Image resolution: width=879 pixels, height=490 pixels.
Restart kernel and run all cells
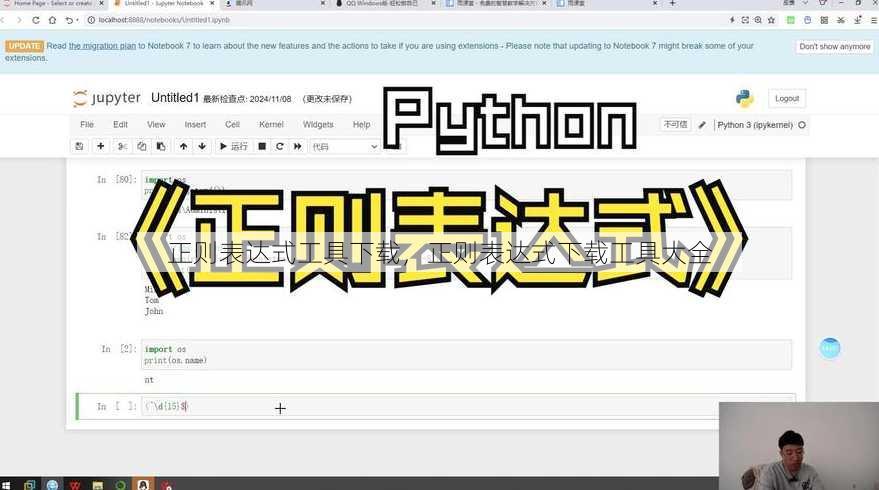(x=298, y=146)
